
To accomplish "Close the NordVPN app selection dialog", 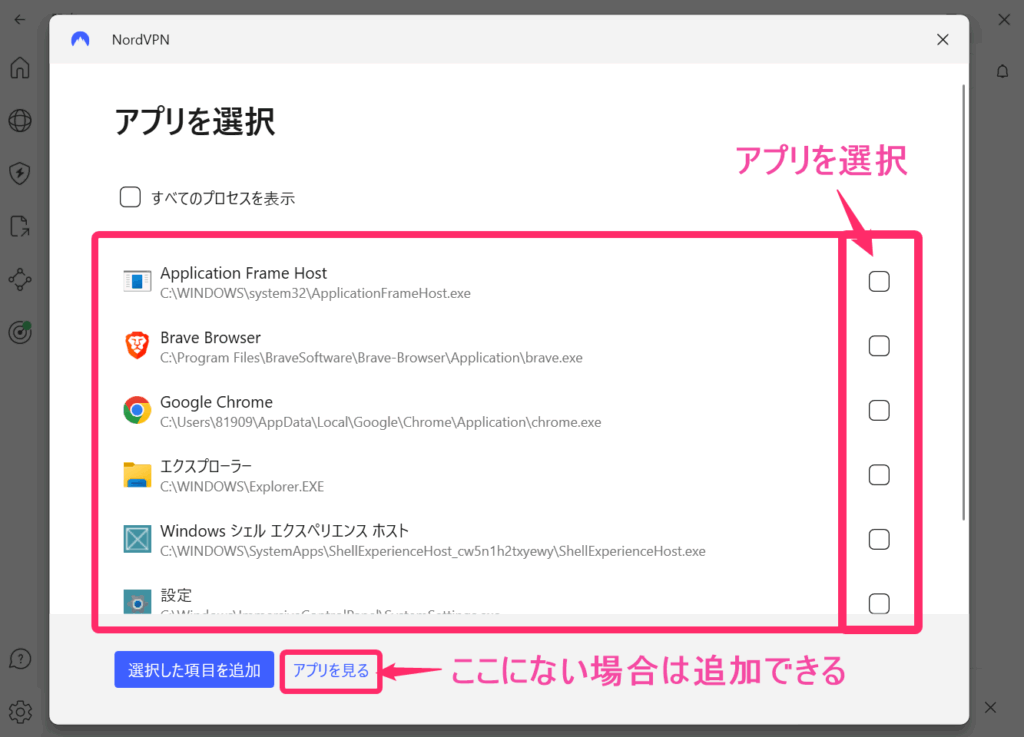I will click(942, 40).
